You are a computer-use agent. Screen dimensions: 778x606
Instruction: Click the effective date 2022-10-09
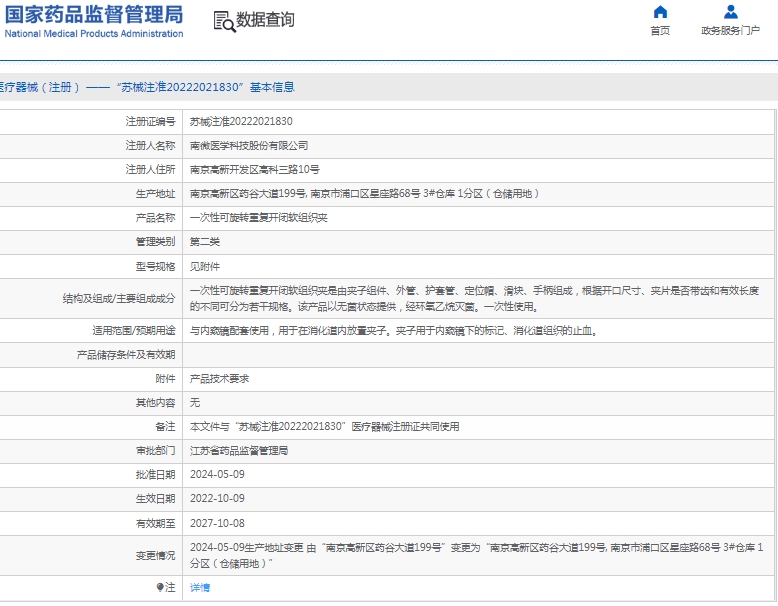pos(217,498)
